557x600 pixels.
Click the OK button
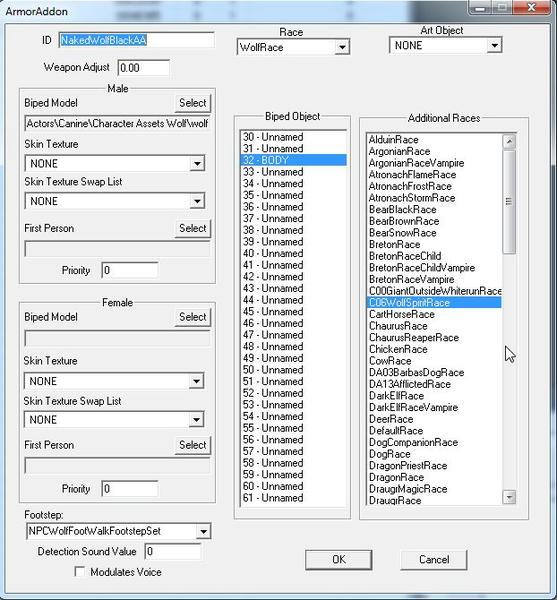pos(339,559)
